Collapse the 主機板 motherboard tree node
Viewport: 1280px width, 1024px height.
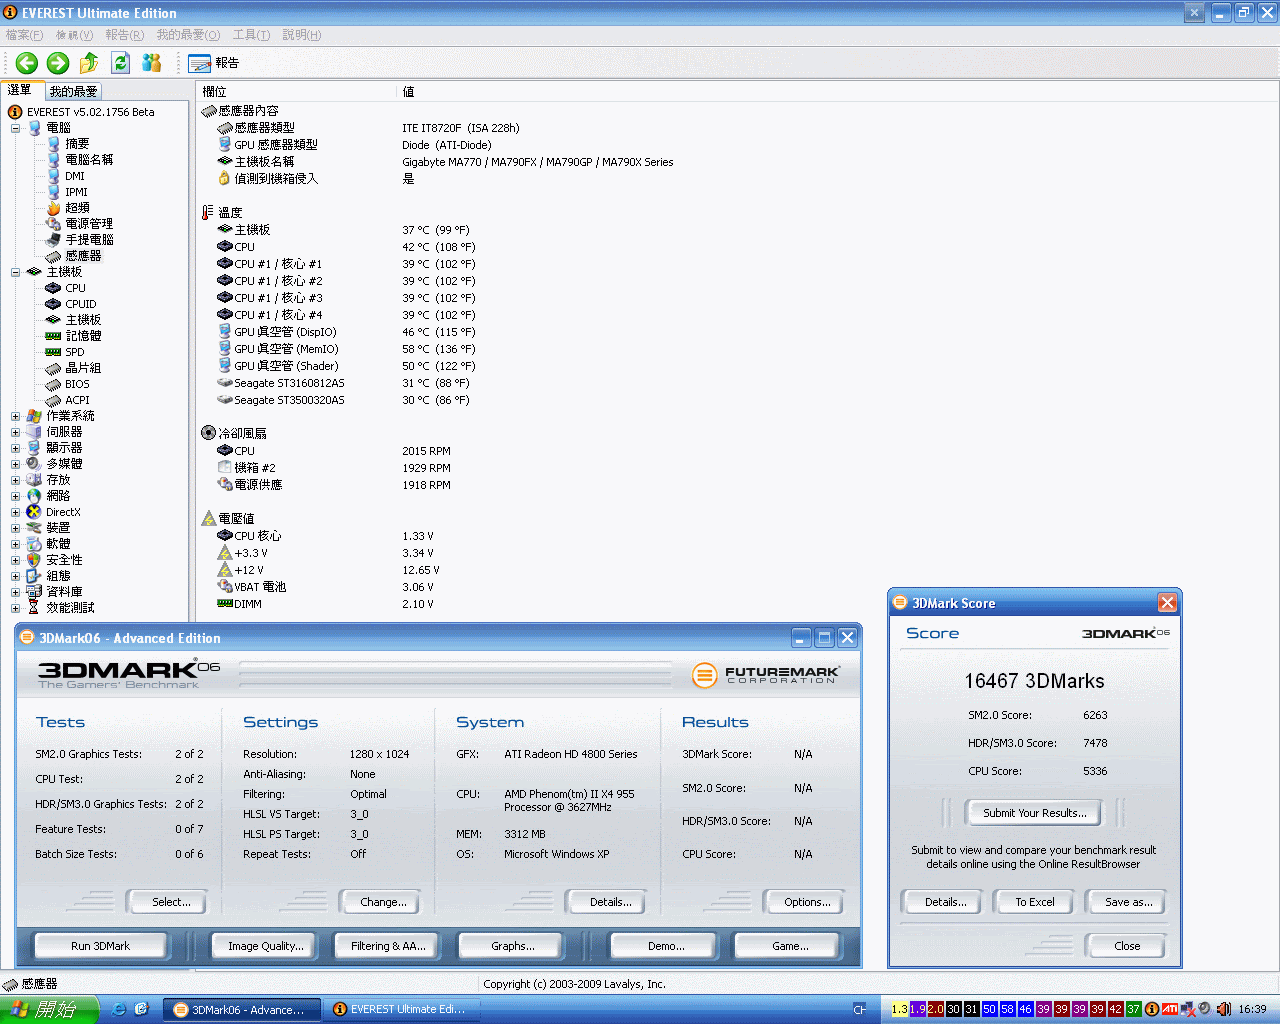(15, 272)
